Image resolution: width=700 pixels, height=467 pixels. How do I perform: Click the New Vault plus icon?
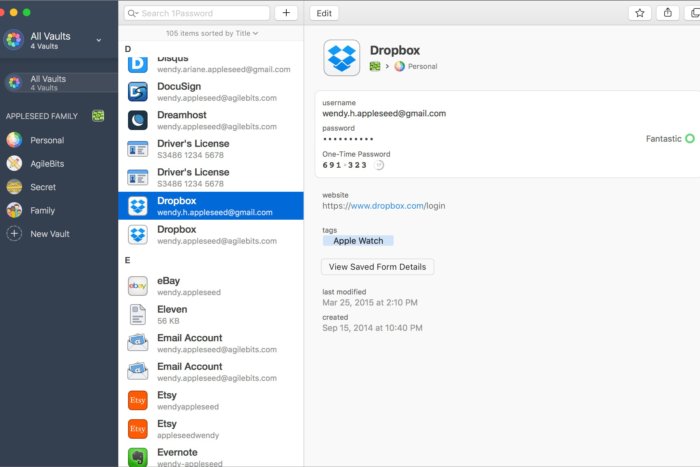(x=14, y=234)
